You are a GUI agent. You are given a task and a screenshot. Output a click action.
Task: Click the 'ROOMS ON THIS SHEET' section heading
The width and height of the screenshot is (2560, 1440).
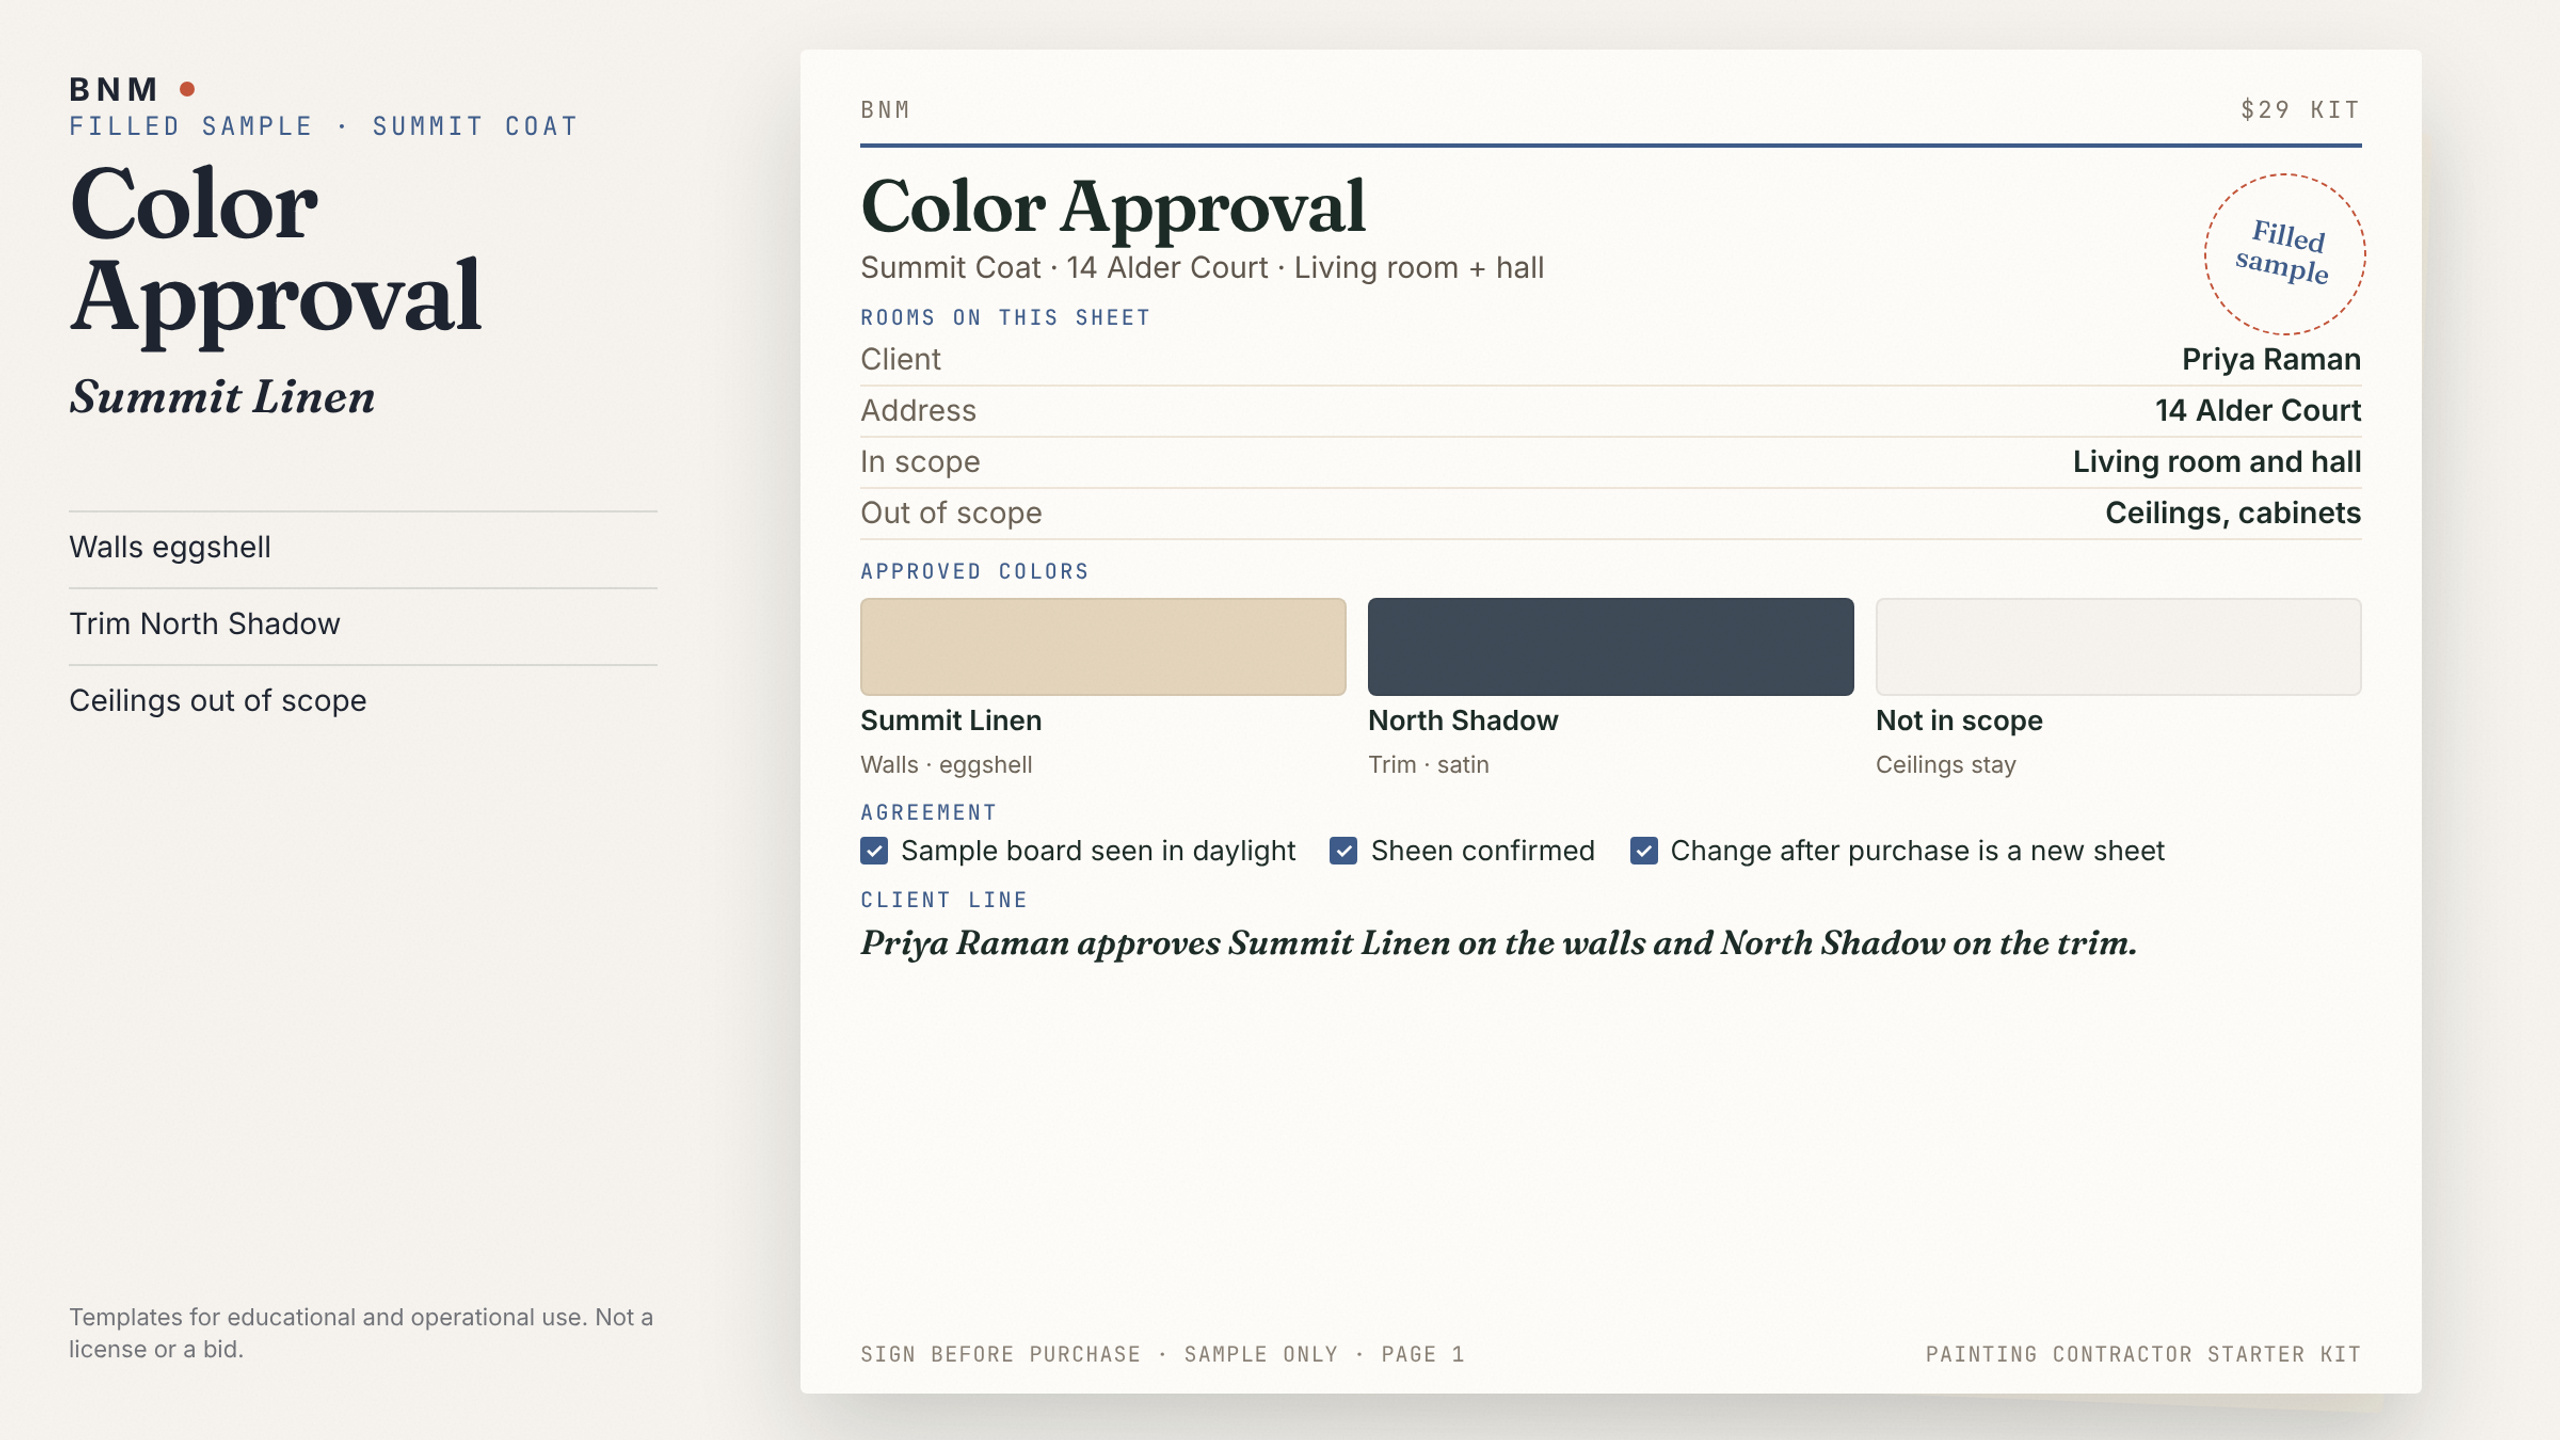click(1006, 318)
